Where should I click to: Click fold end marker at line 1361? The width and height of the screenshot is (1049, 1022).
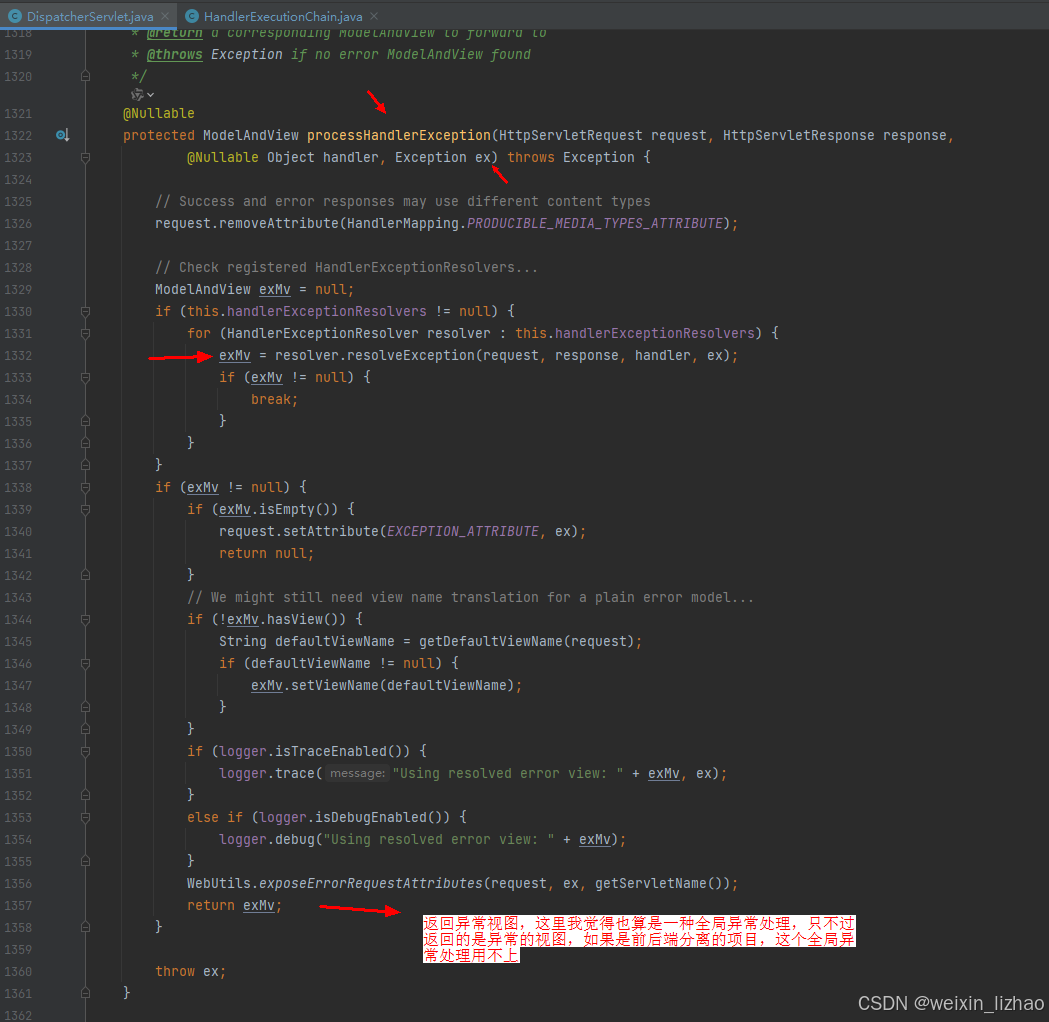click(86, 994)
